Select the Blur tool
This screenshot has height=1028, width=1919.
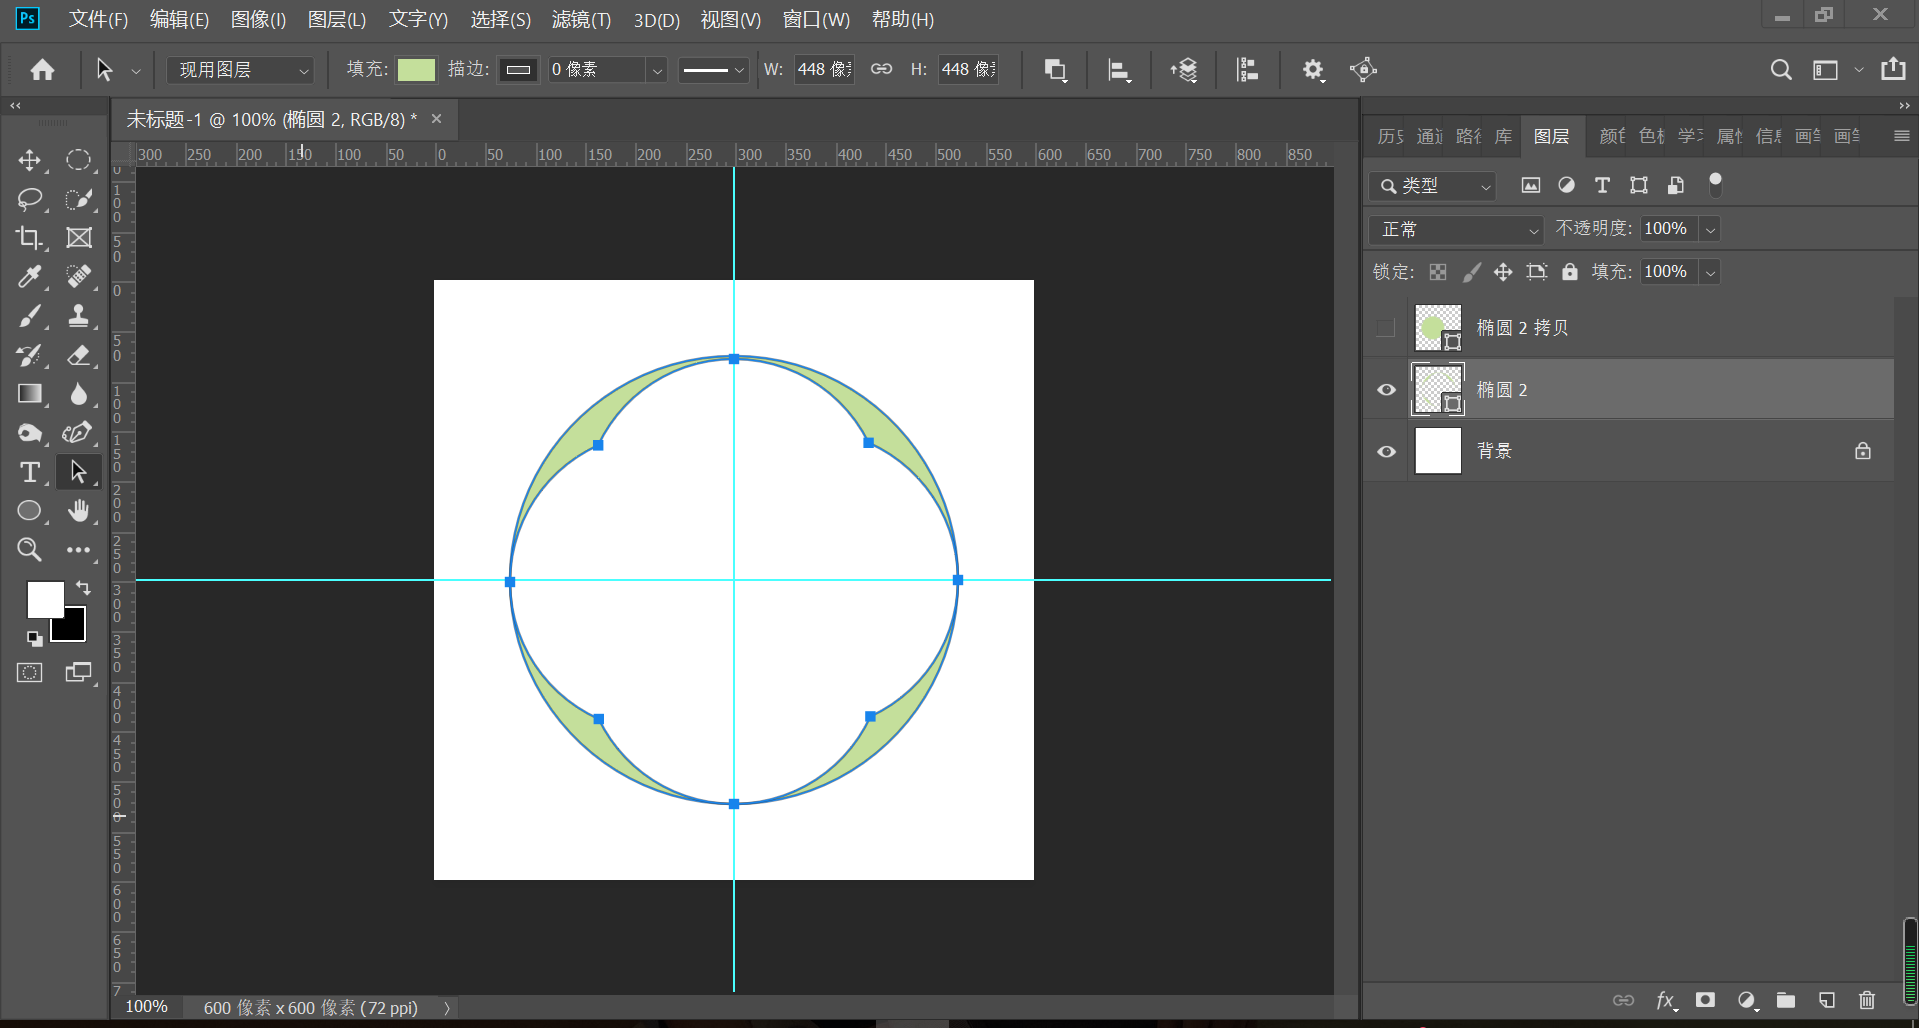point(78,394)
